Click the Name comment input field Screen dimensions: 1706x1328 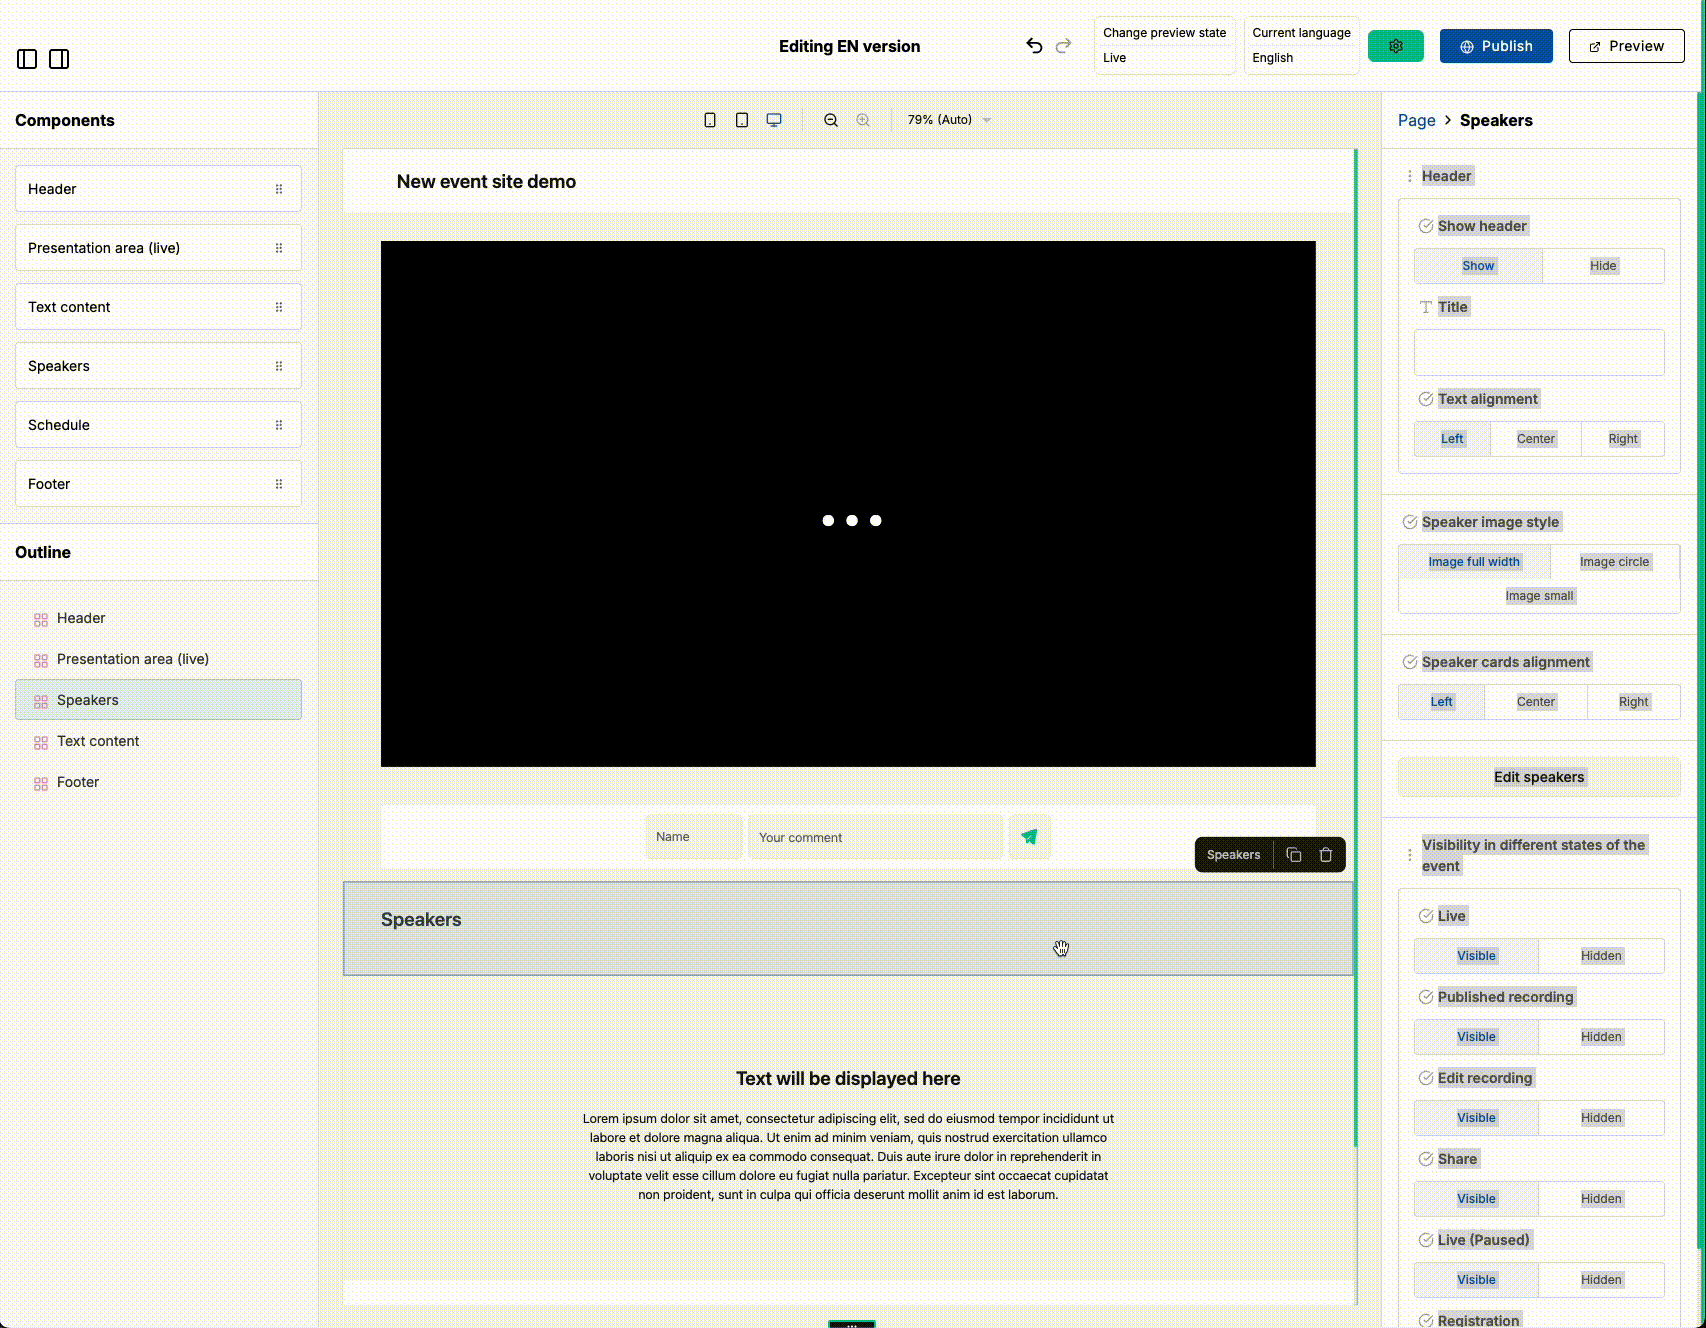click(693, 836)
